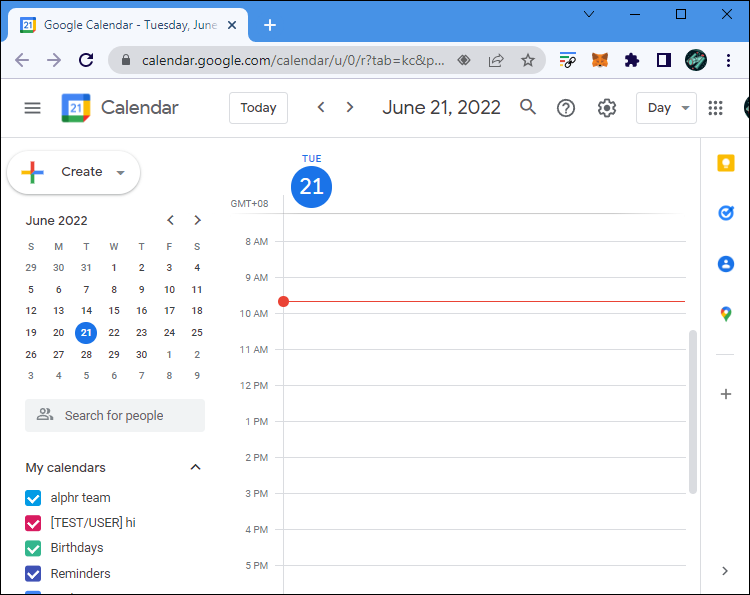750x595 pixels.
Task: Click the browser address bar URL
Action: pyautogui.click(x=293, y=60)
